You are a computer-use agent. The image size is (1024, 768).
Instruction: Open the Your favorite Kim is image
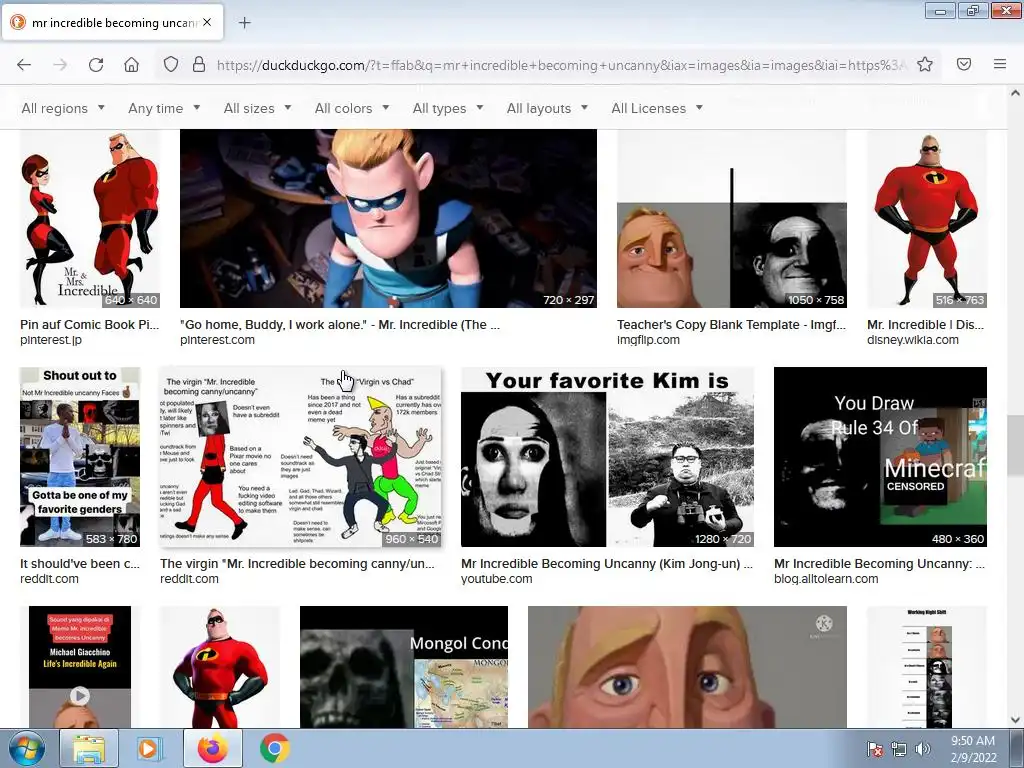coord(607,456)
